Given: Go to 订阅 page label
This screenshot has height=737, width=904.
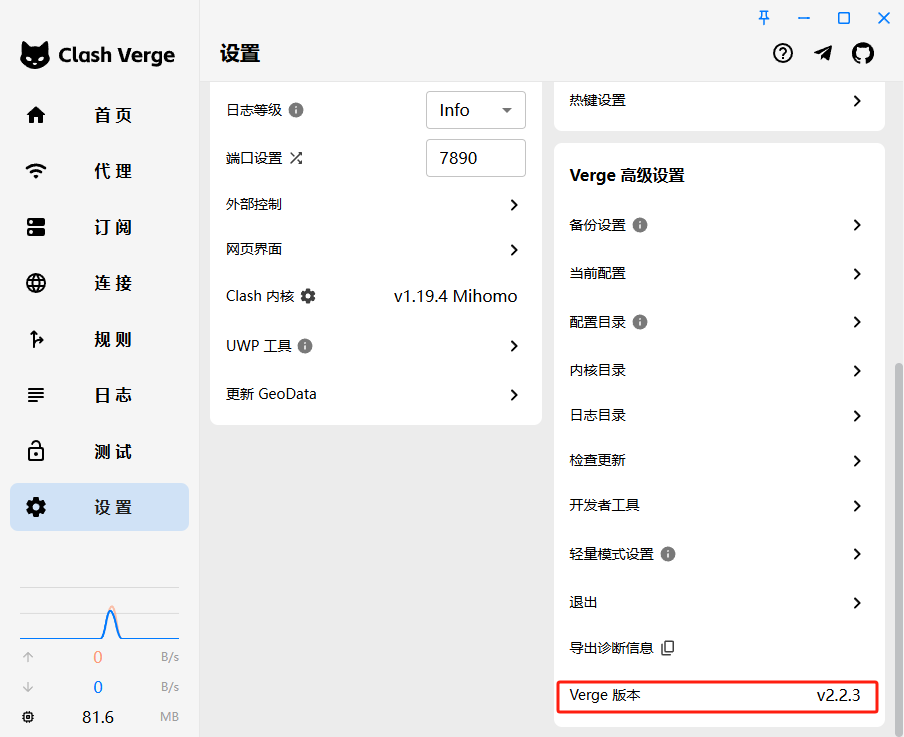Looking at the screenshot, I should (113, 227).
